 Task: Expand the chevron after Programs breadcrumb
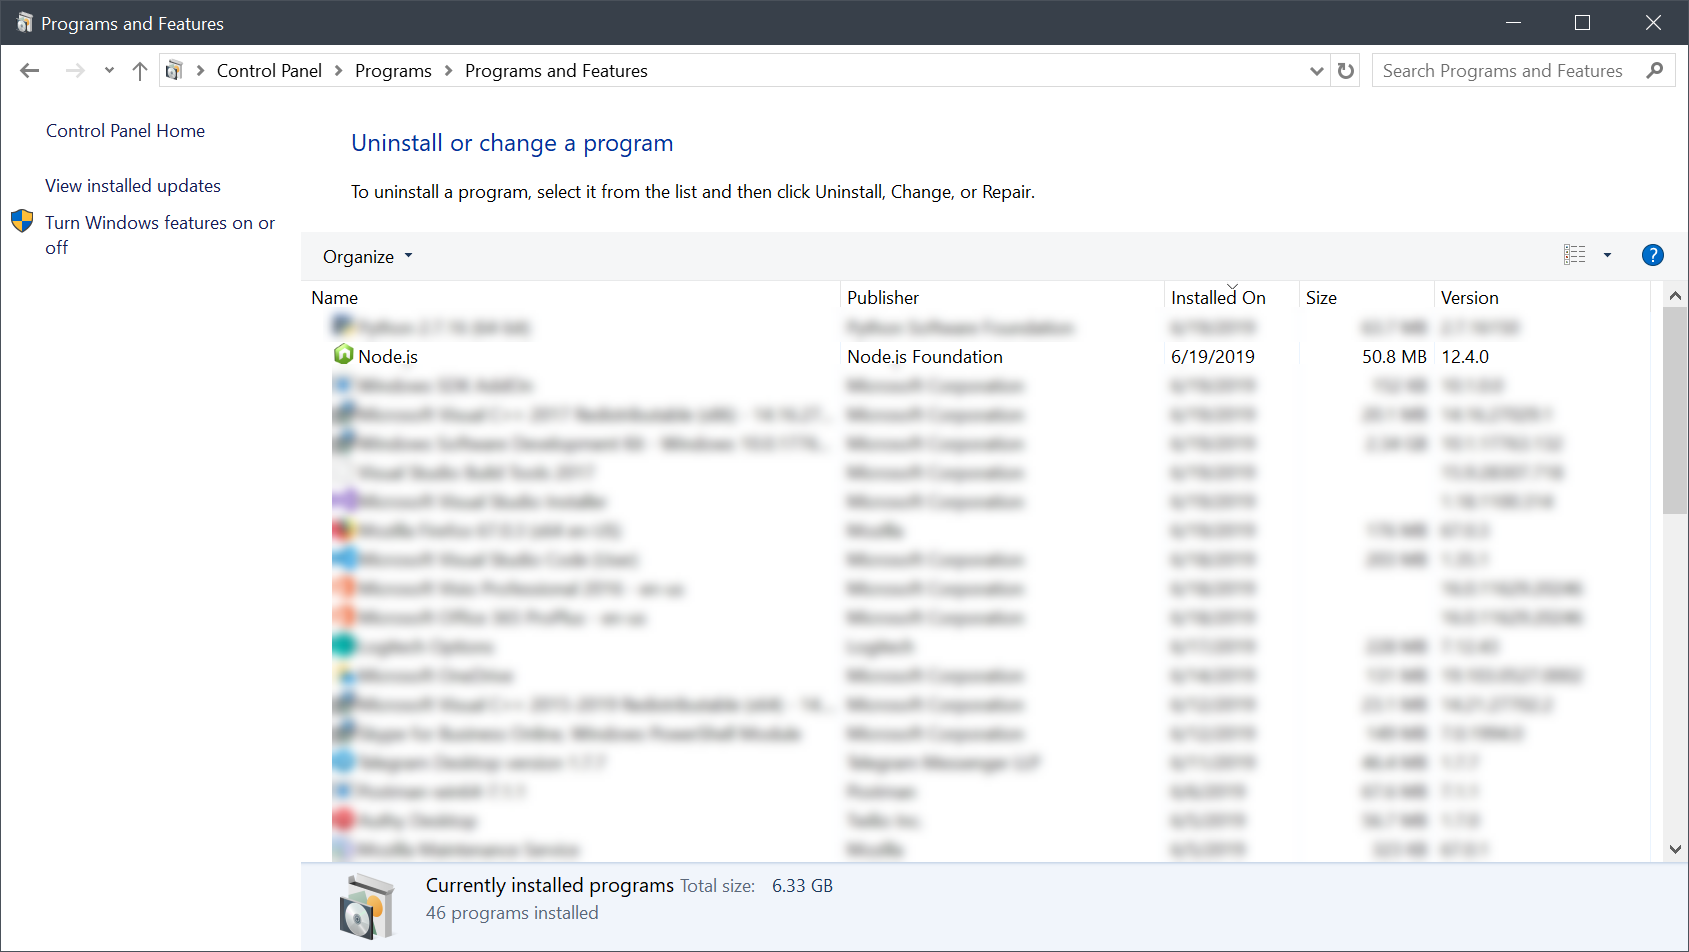pyautogui.click(x=448, y=71)
